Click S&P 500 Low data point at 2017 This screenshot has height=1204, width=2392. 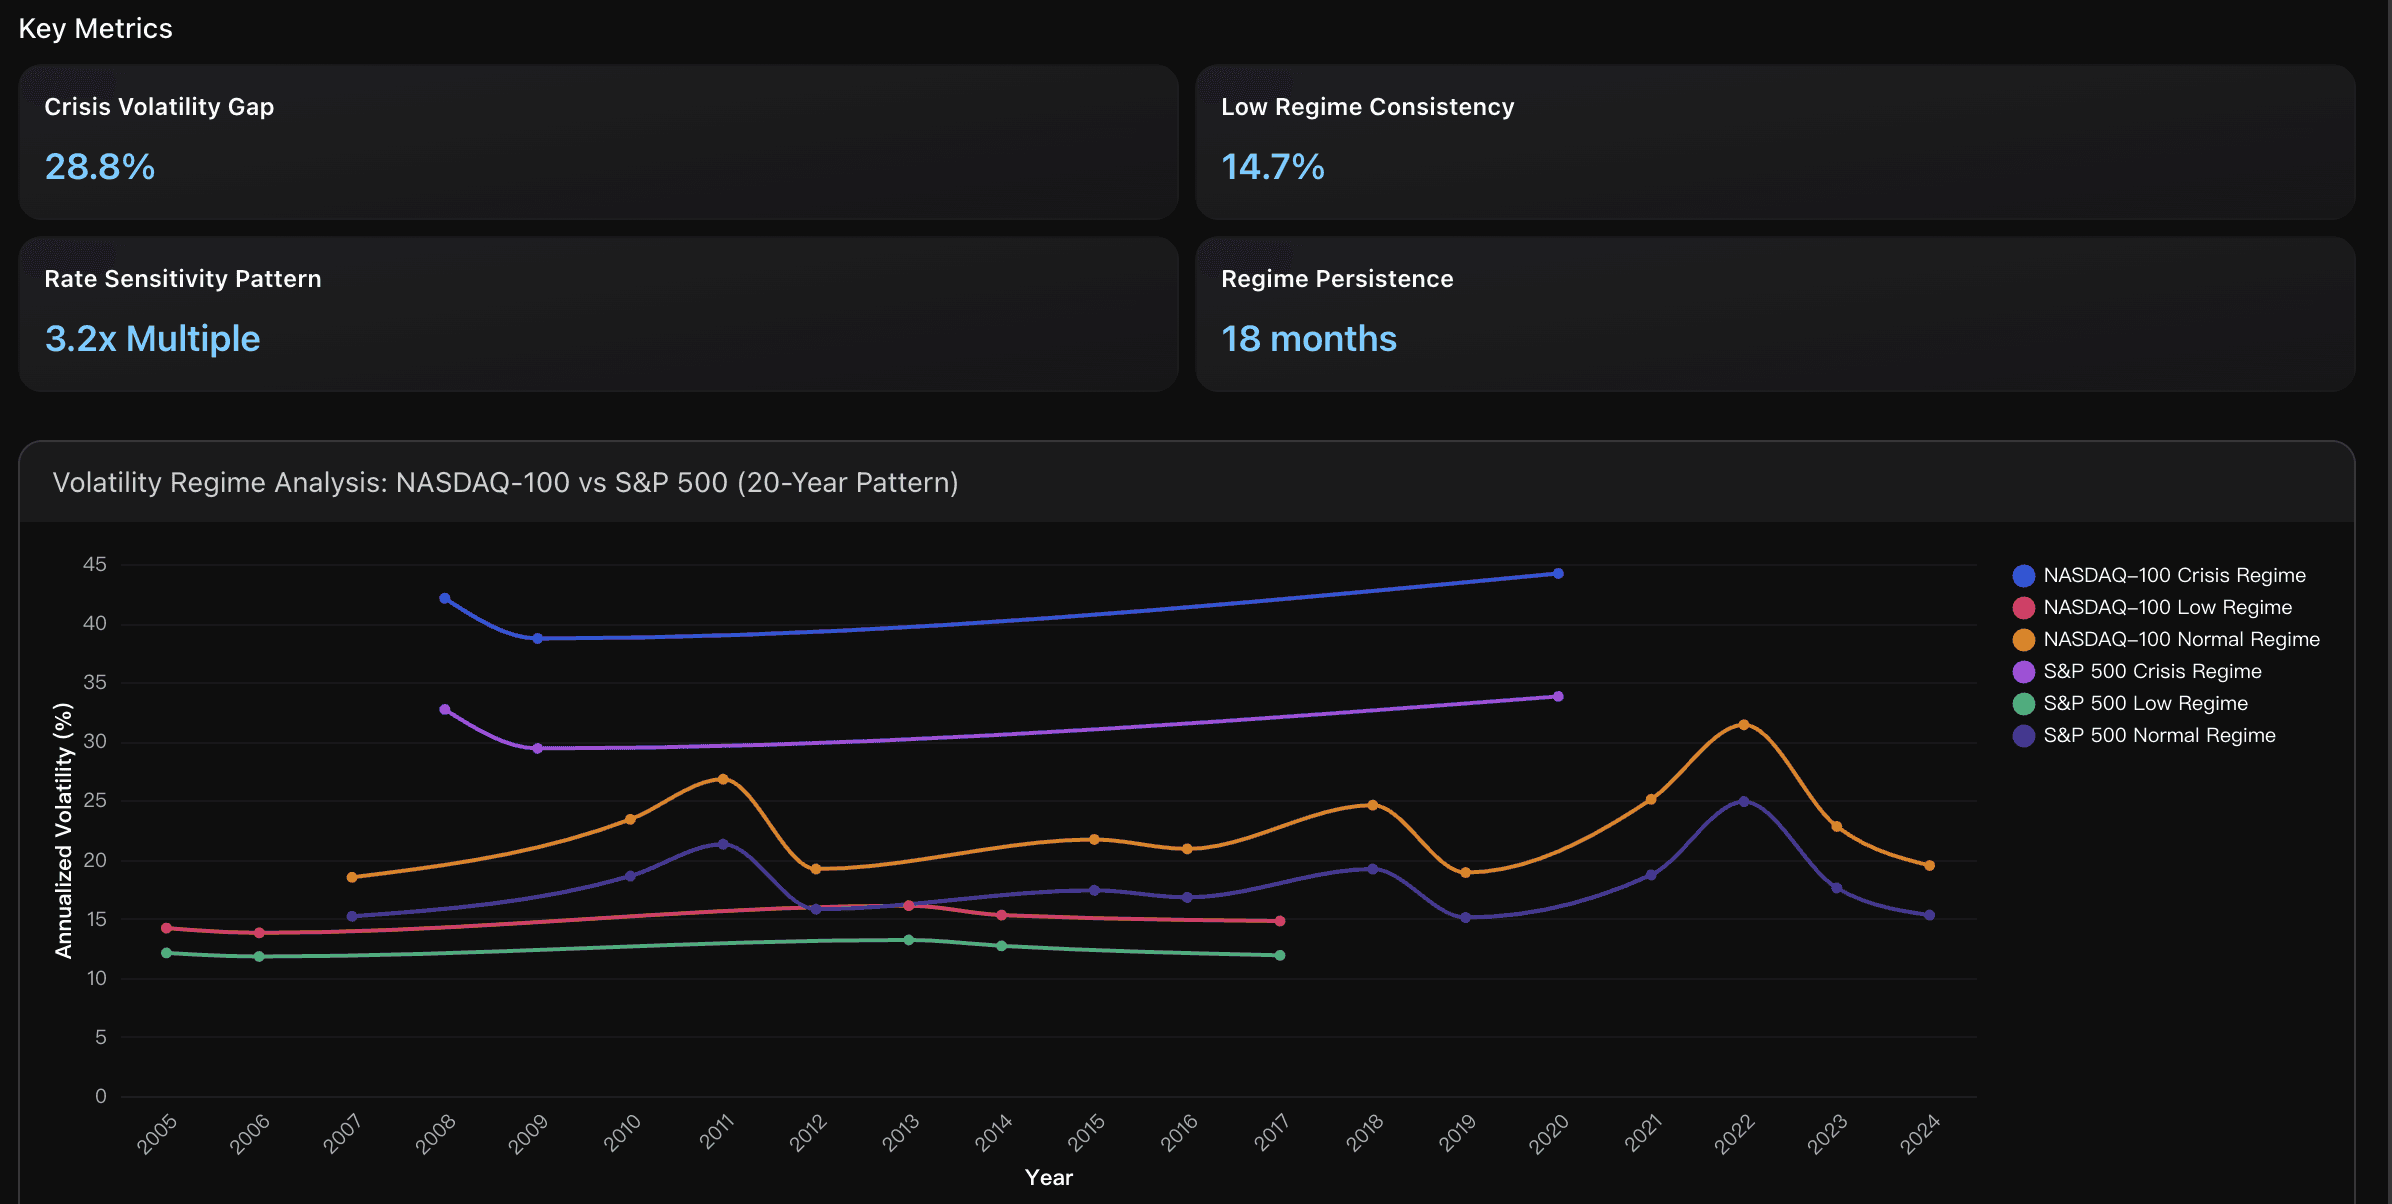pos(1280,955)
